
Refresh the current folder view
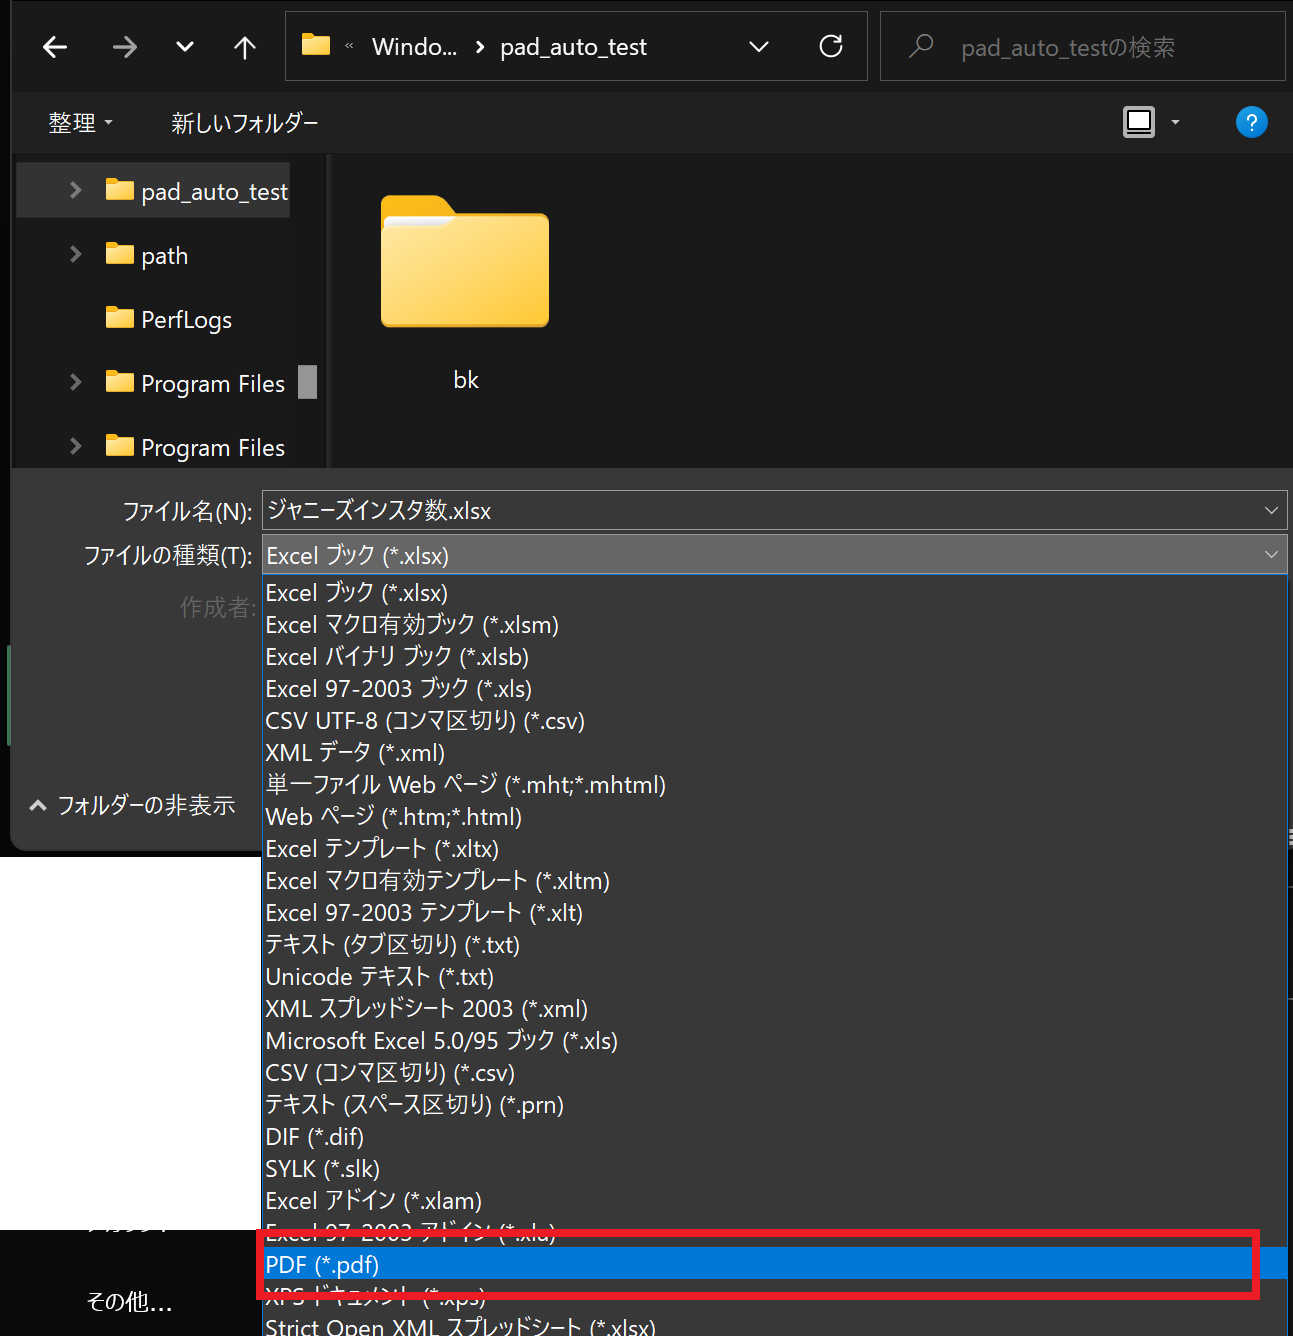pyautogui.click(x=830, y=46)
